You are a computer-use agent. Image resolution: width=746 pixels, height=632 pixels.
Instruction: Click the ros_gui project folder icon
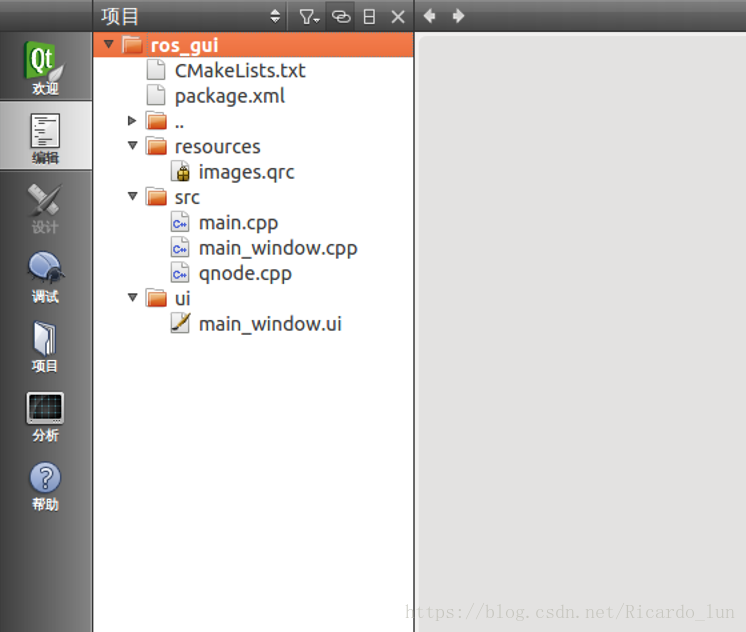[x=132, y=45]
